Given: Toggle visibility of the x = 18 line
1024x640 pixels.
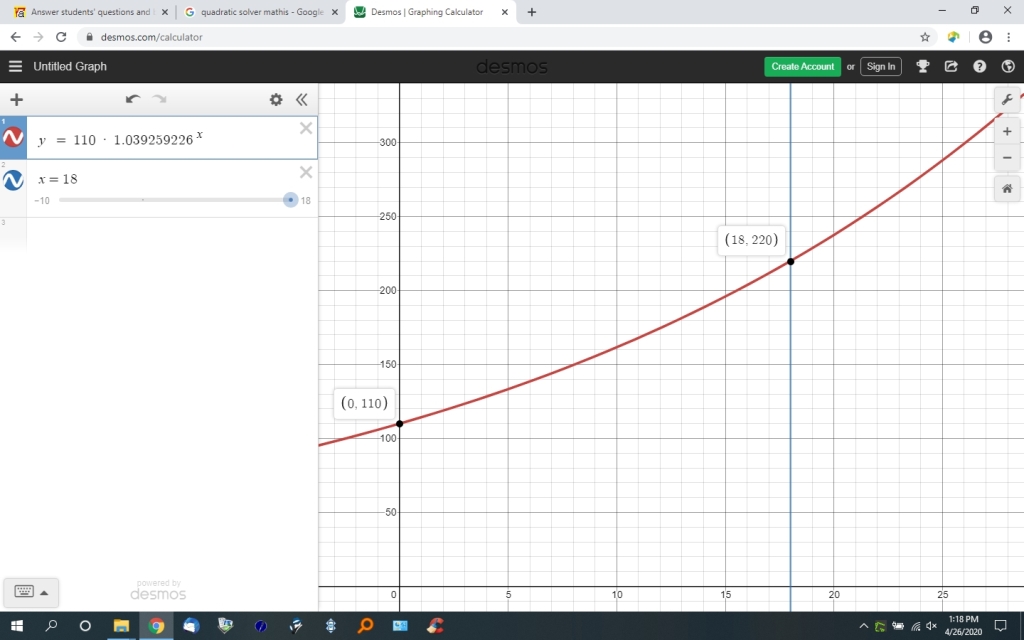Looking at the screenshot, I should click(13, 180).
